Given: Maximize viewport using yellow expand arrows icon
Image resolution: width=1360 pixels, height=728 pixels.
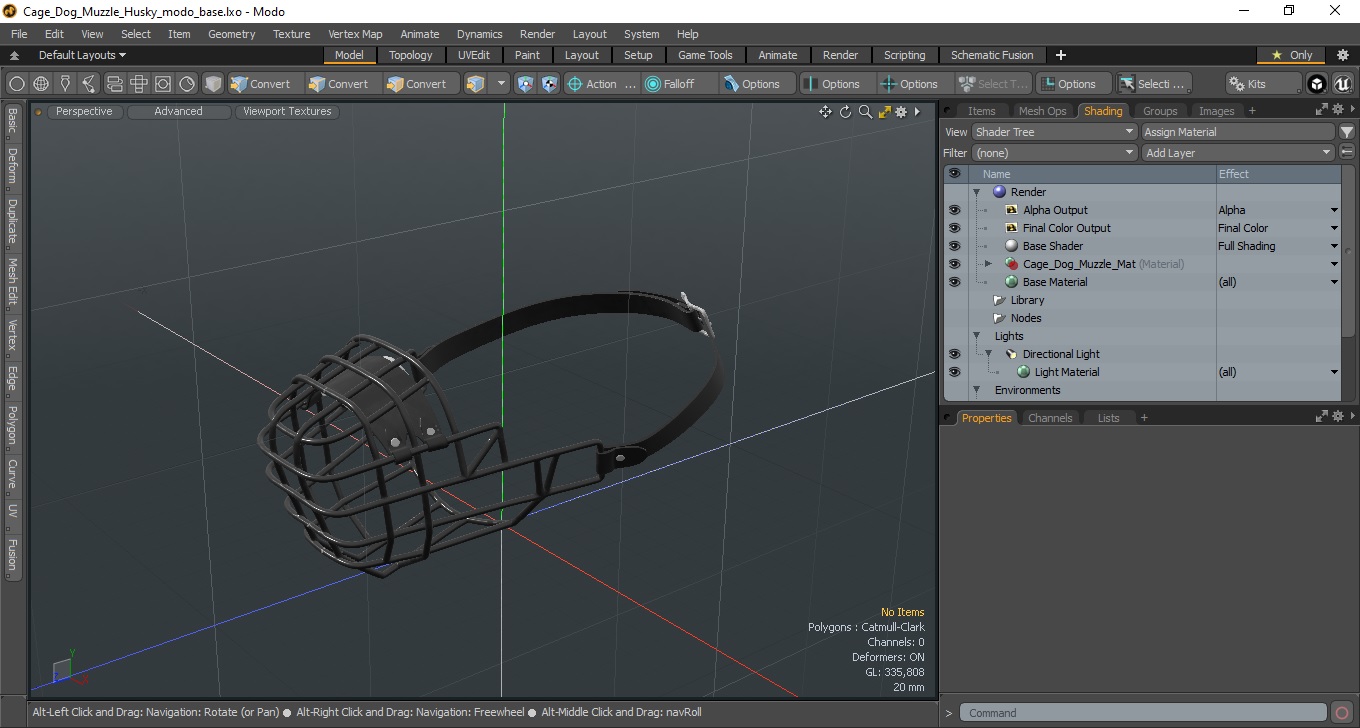Looking at the screenshot, I should 884,112.
